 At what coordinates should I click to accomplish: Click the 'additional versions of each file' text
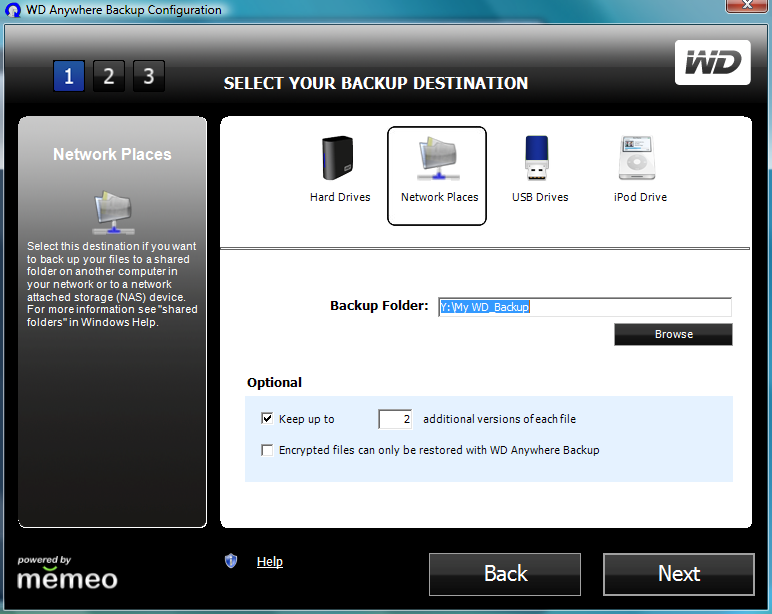click(499, 419)
